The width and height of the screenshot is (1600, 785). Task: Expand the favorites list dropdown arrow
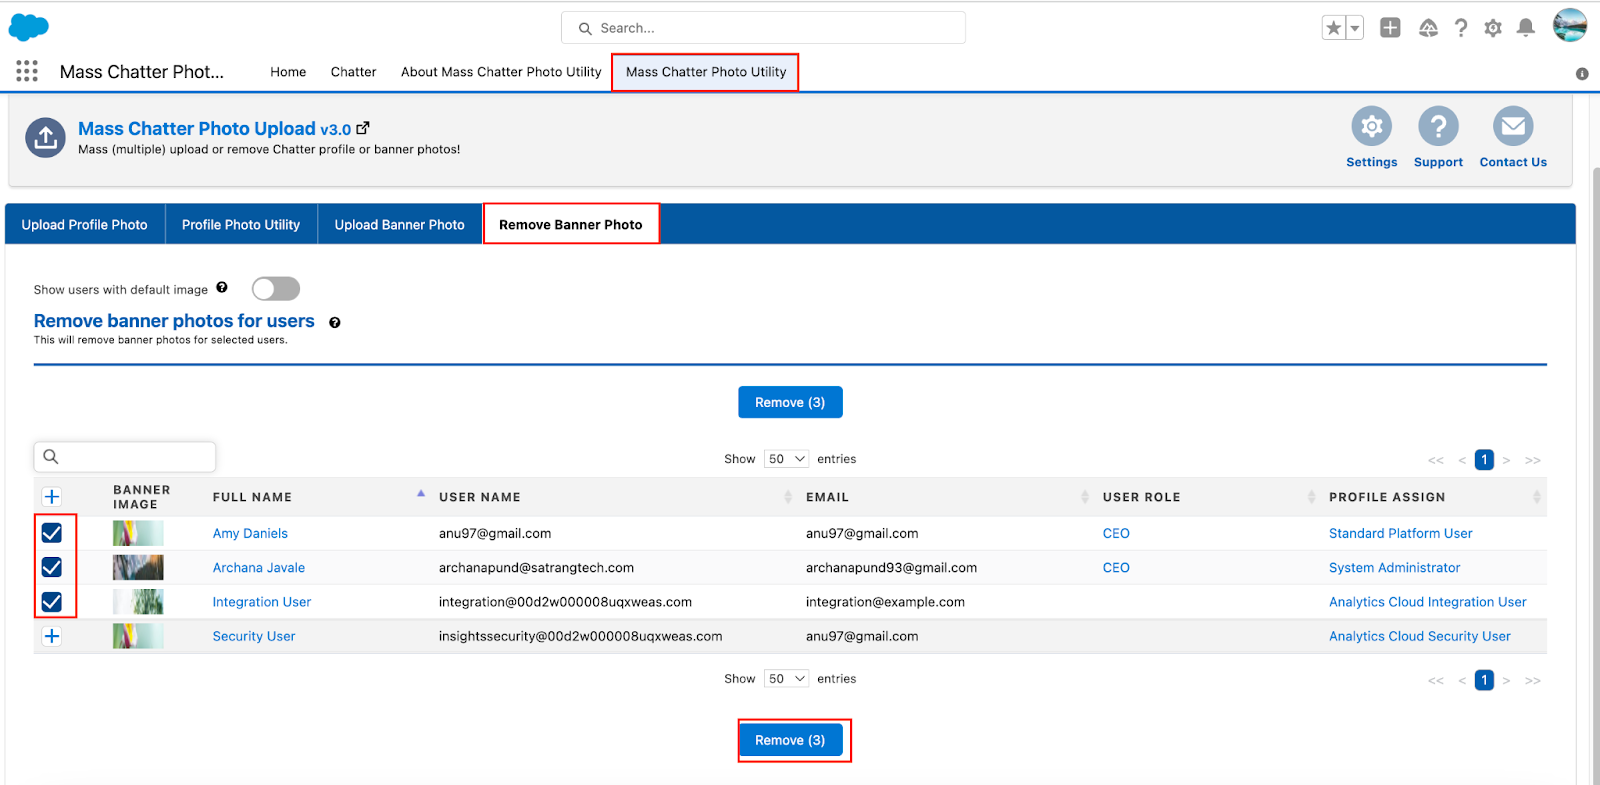click(x=1355, y=28)
